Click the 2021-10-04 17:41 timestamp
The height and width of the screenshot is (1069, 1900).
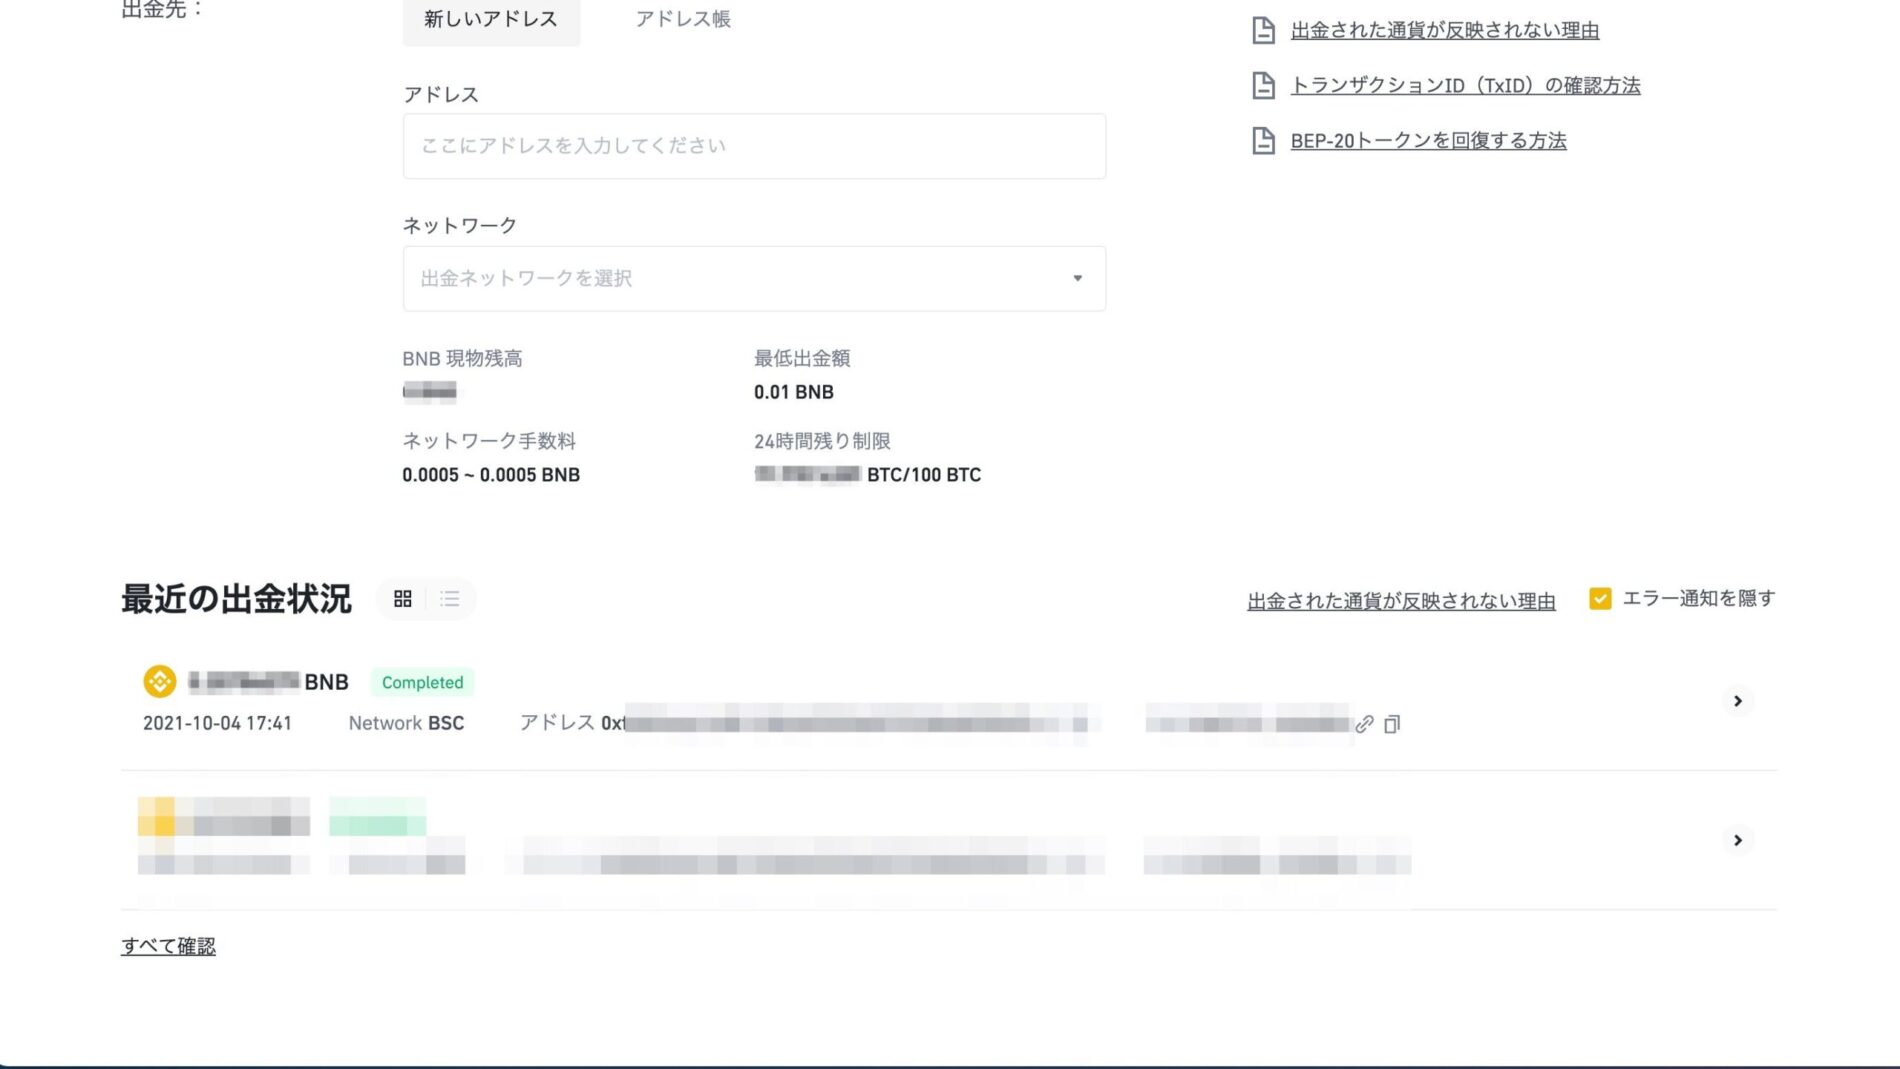pos(217,723)
